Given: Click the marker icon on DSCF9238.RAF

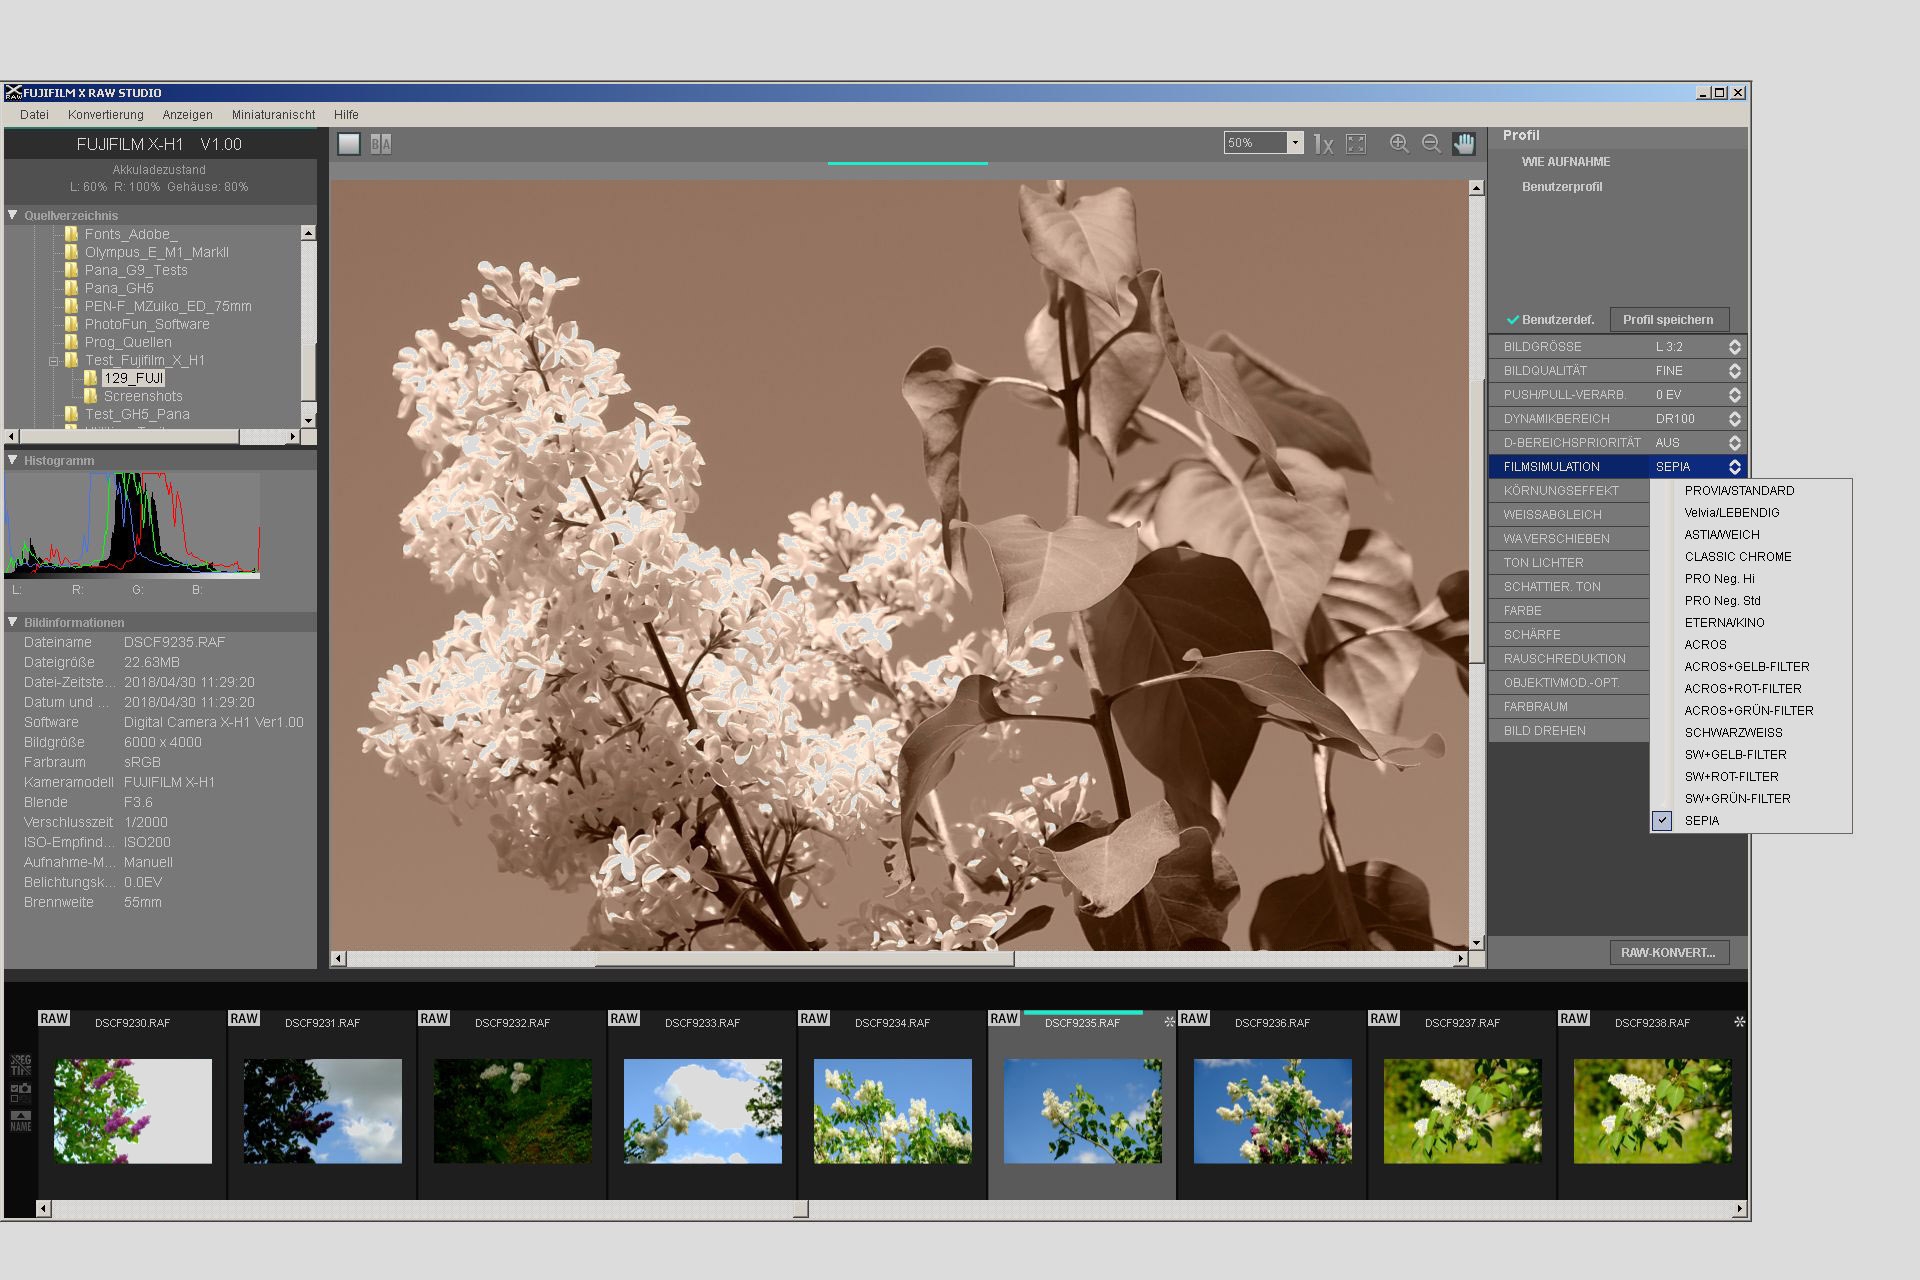Looking at the screenshot, I should [1739, 1022].
